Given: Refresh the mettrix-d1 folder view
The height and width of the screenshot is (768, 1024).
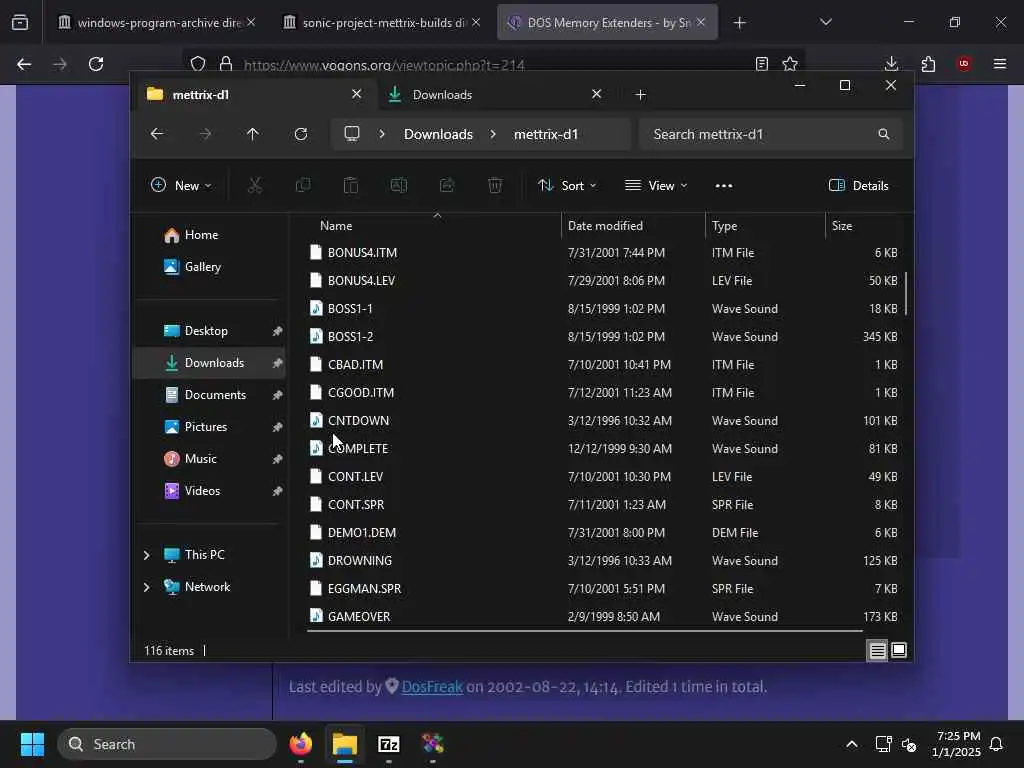Looking at the screenshot, I should (300, 134).
